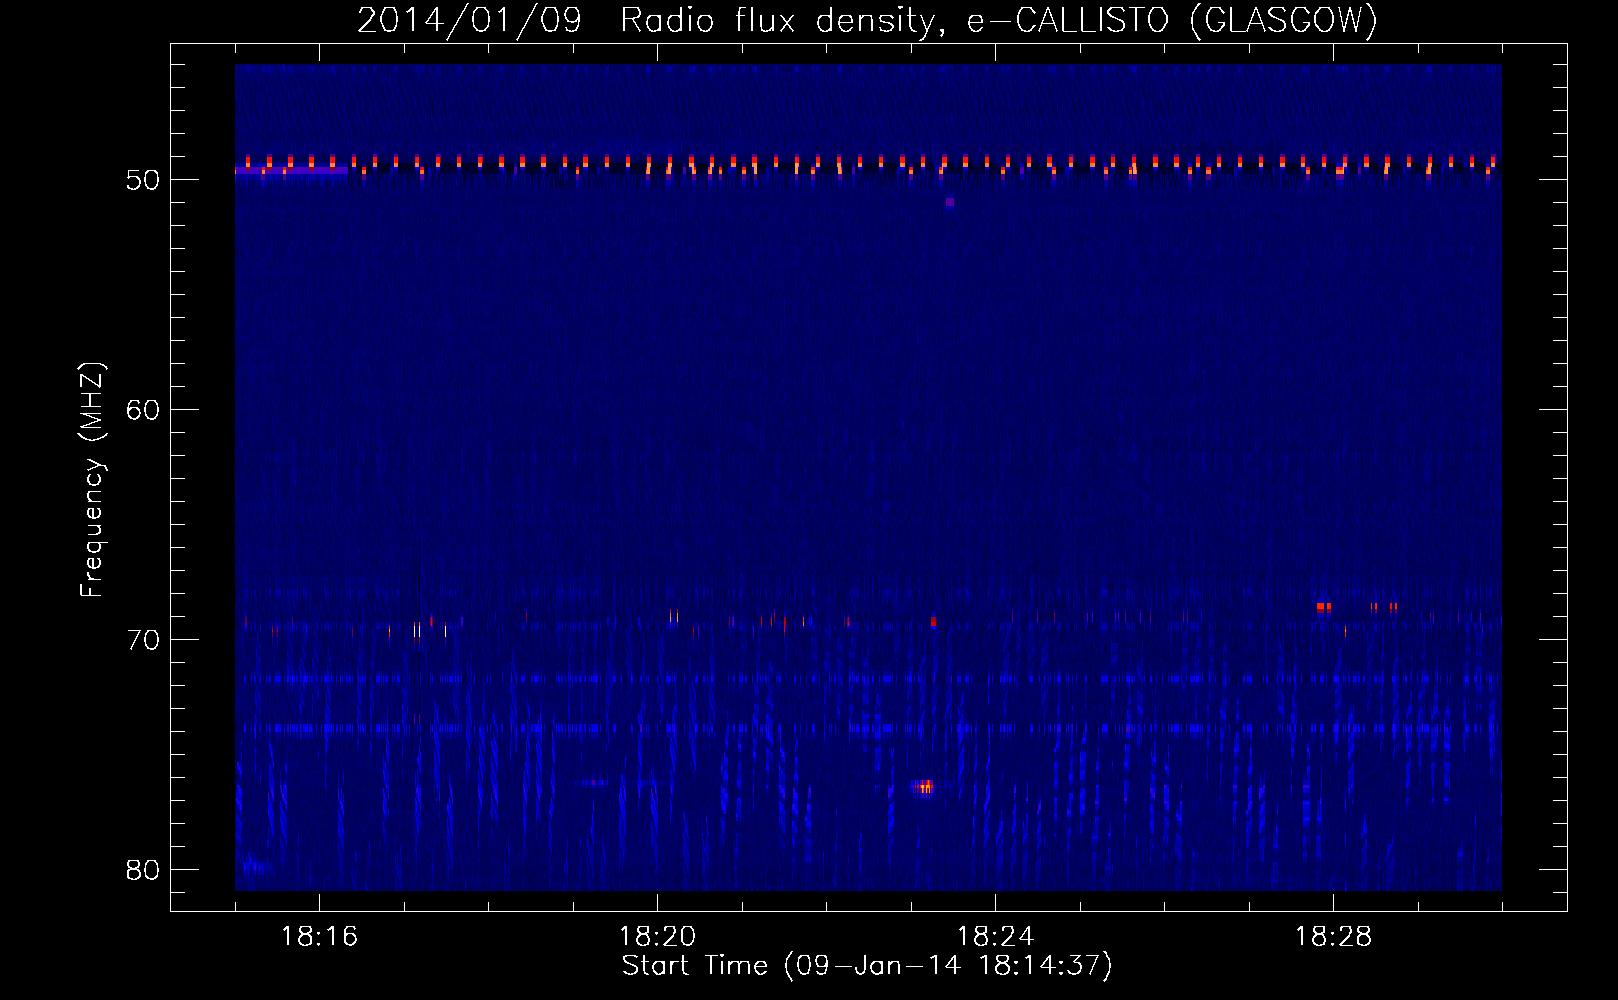
Task: Click the 'Frequency (MHZ)' axis label
Action: click(x=92, y=480)
